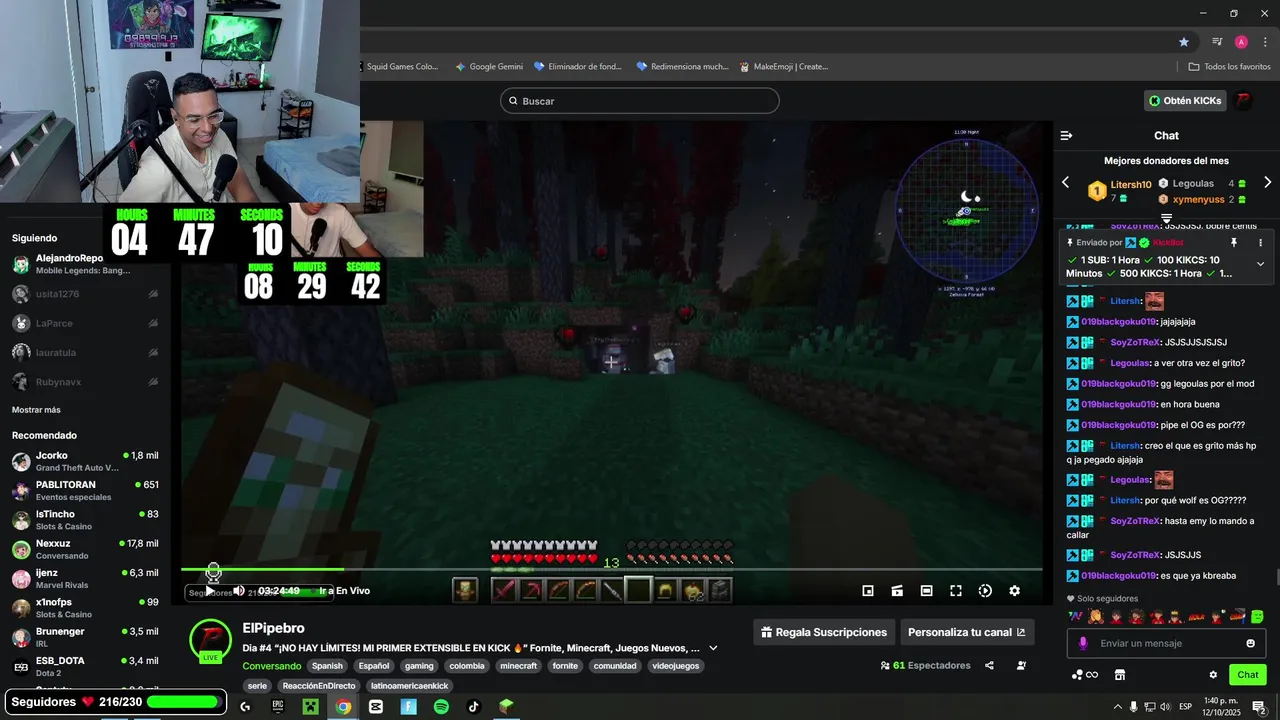The image size is (1280, 720).
Task: Select the ReacciónEnDirecto tag
Action: 319,686
